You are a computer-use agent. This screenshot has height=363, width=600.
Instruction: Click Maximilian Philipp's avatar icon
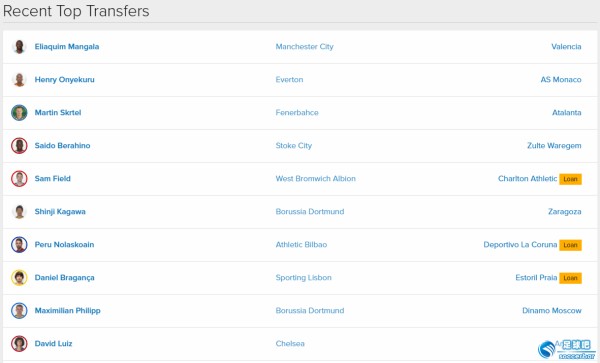pos(19,311)
